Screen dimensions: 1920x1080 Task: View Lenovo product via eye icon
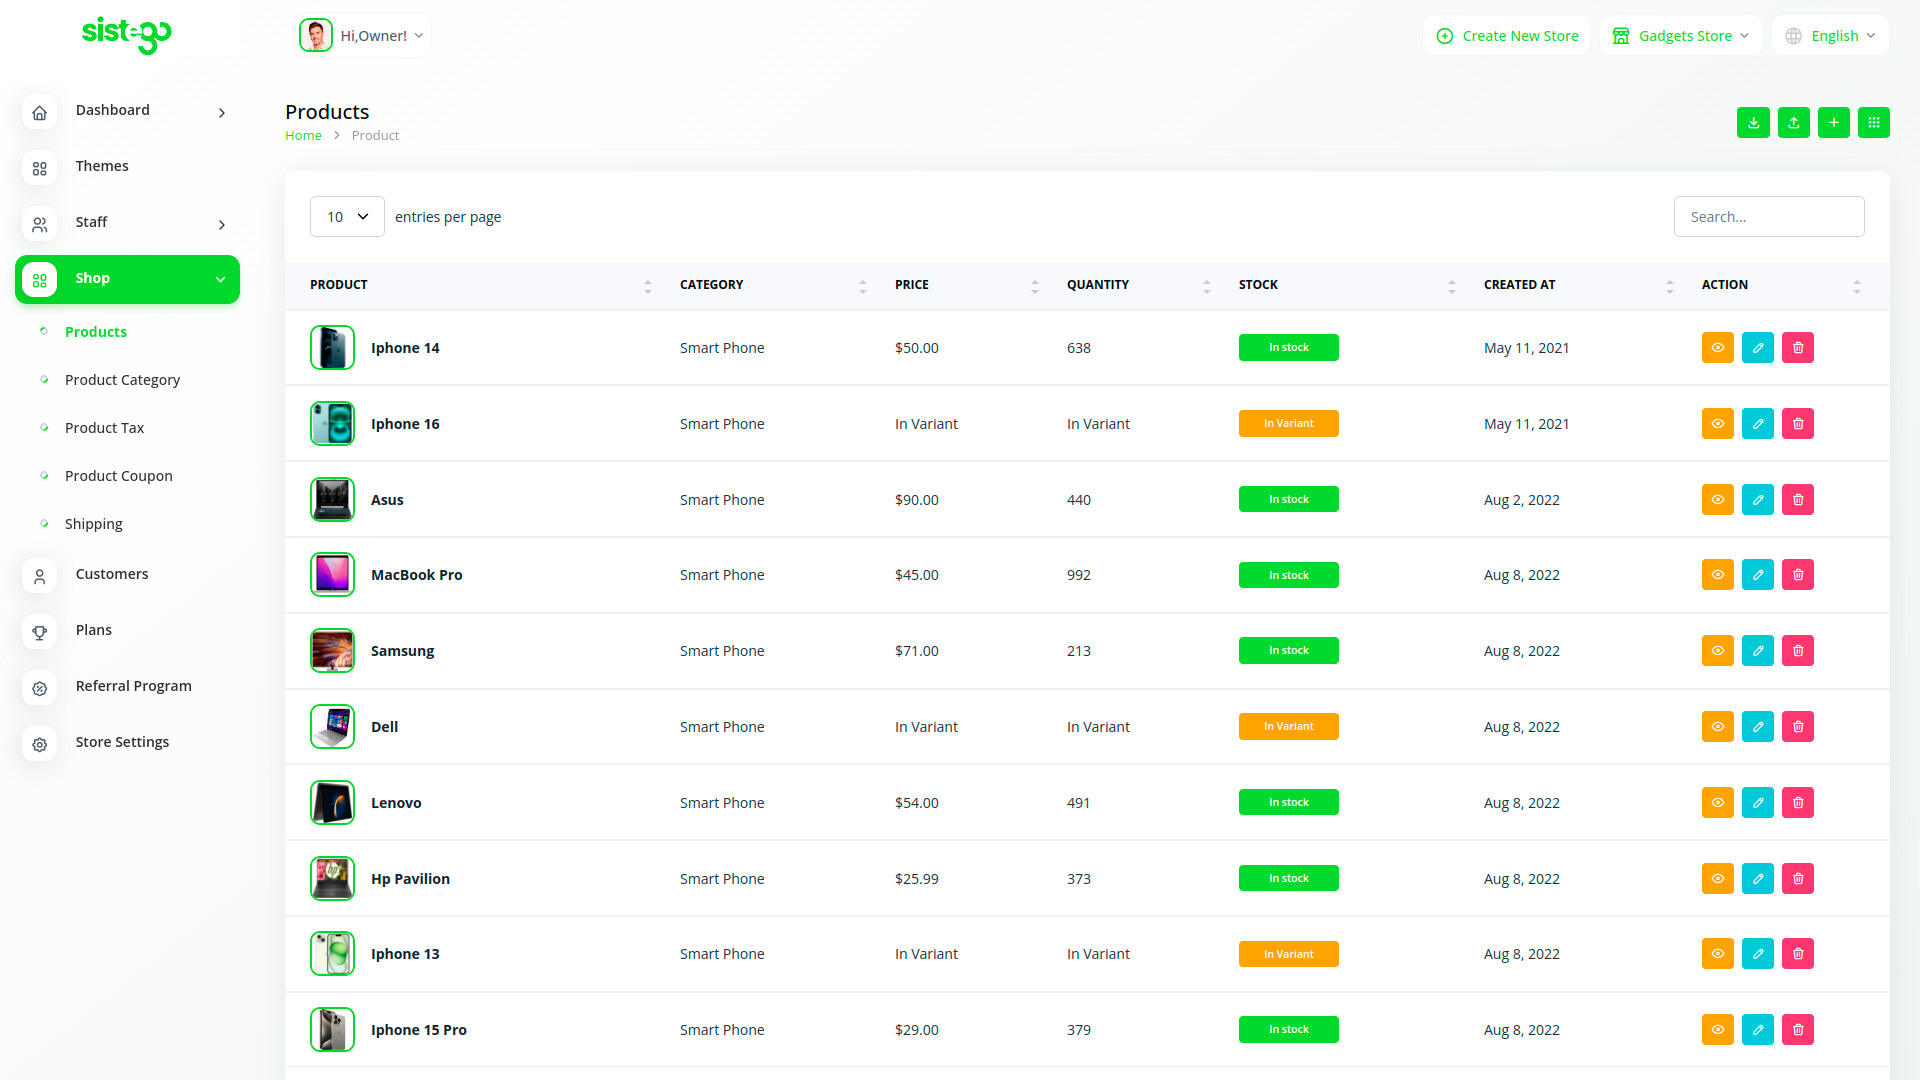tap(1717, 802)
